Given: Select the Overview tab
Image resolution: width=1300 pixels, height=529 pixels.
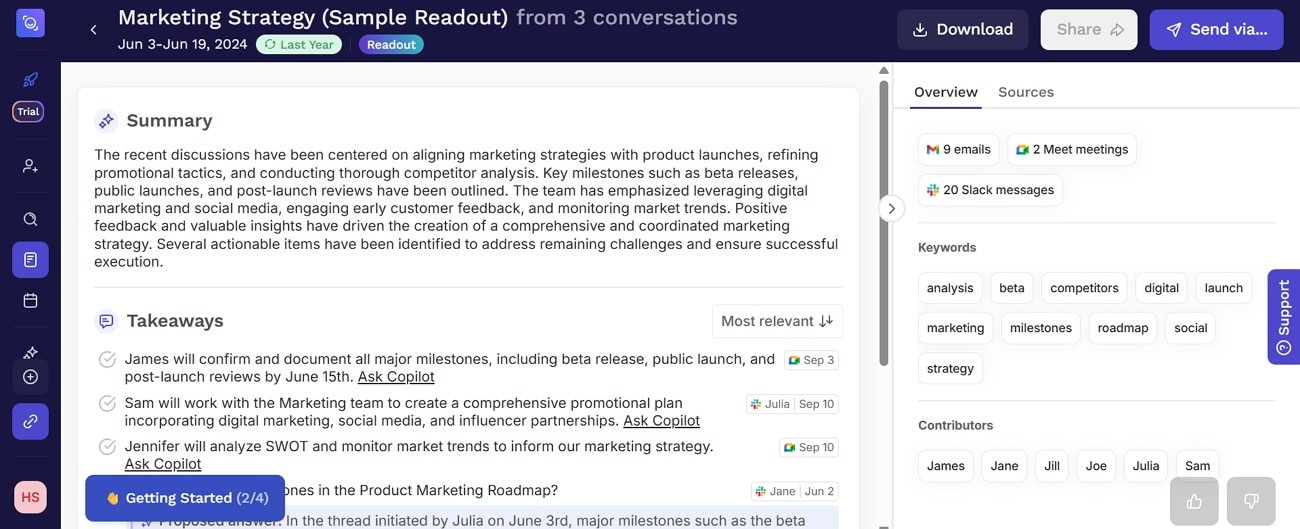Looking at the screenshot, I should coord(945,92).
